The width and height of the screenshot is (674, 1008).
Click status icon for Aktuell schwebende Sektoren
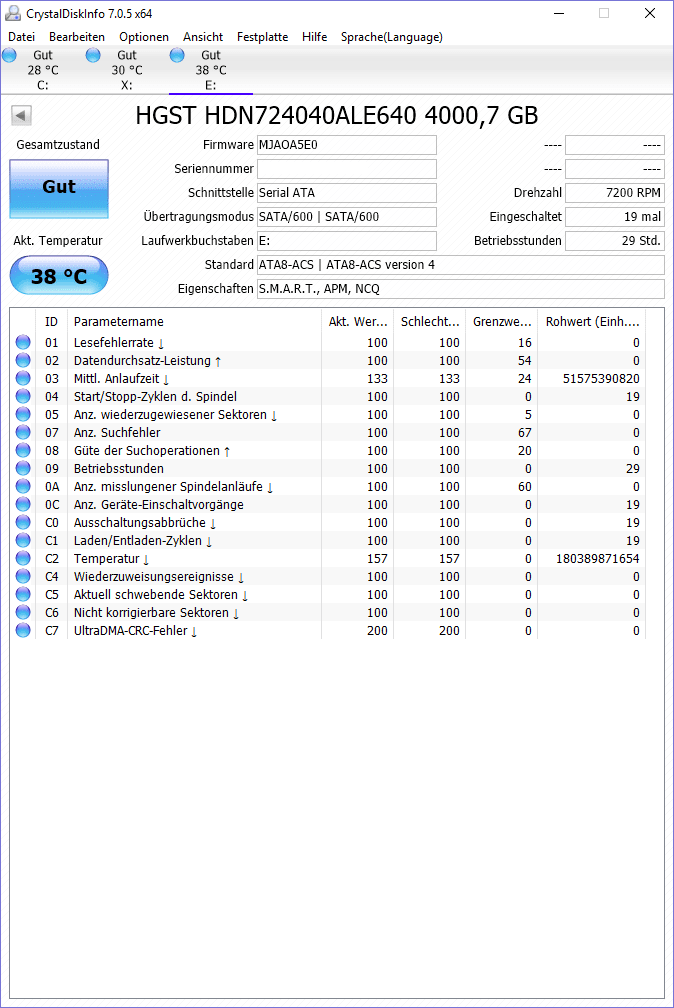tap(23, 594)
